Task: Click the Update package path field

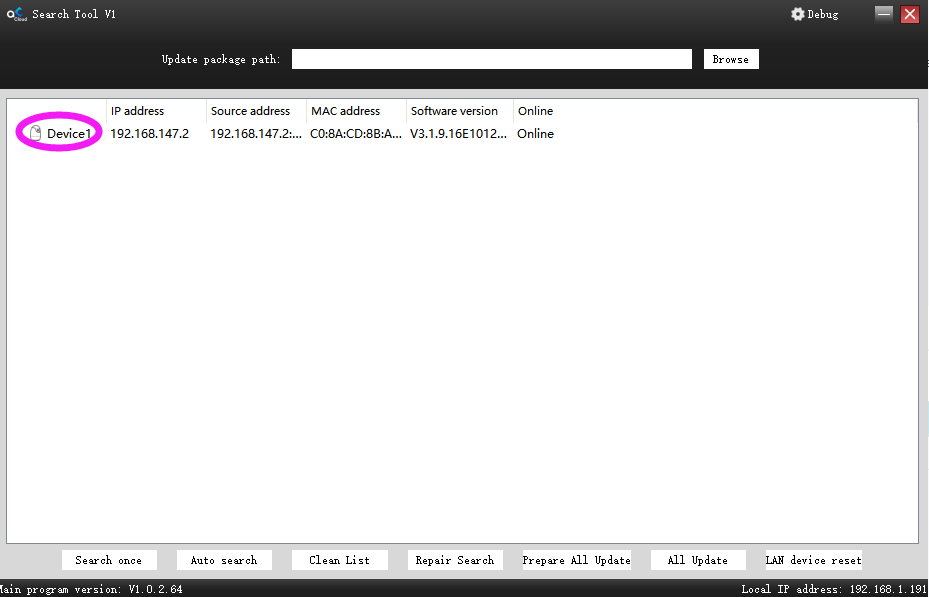Action: [x=492, y=59]
